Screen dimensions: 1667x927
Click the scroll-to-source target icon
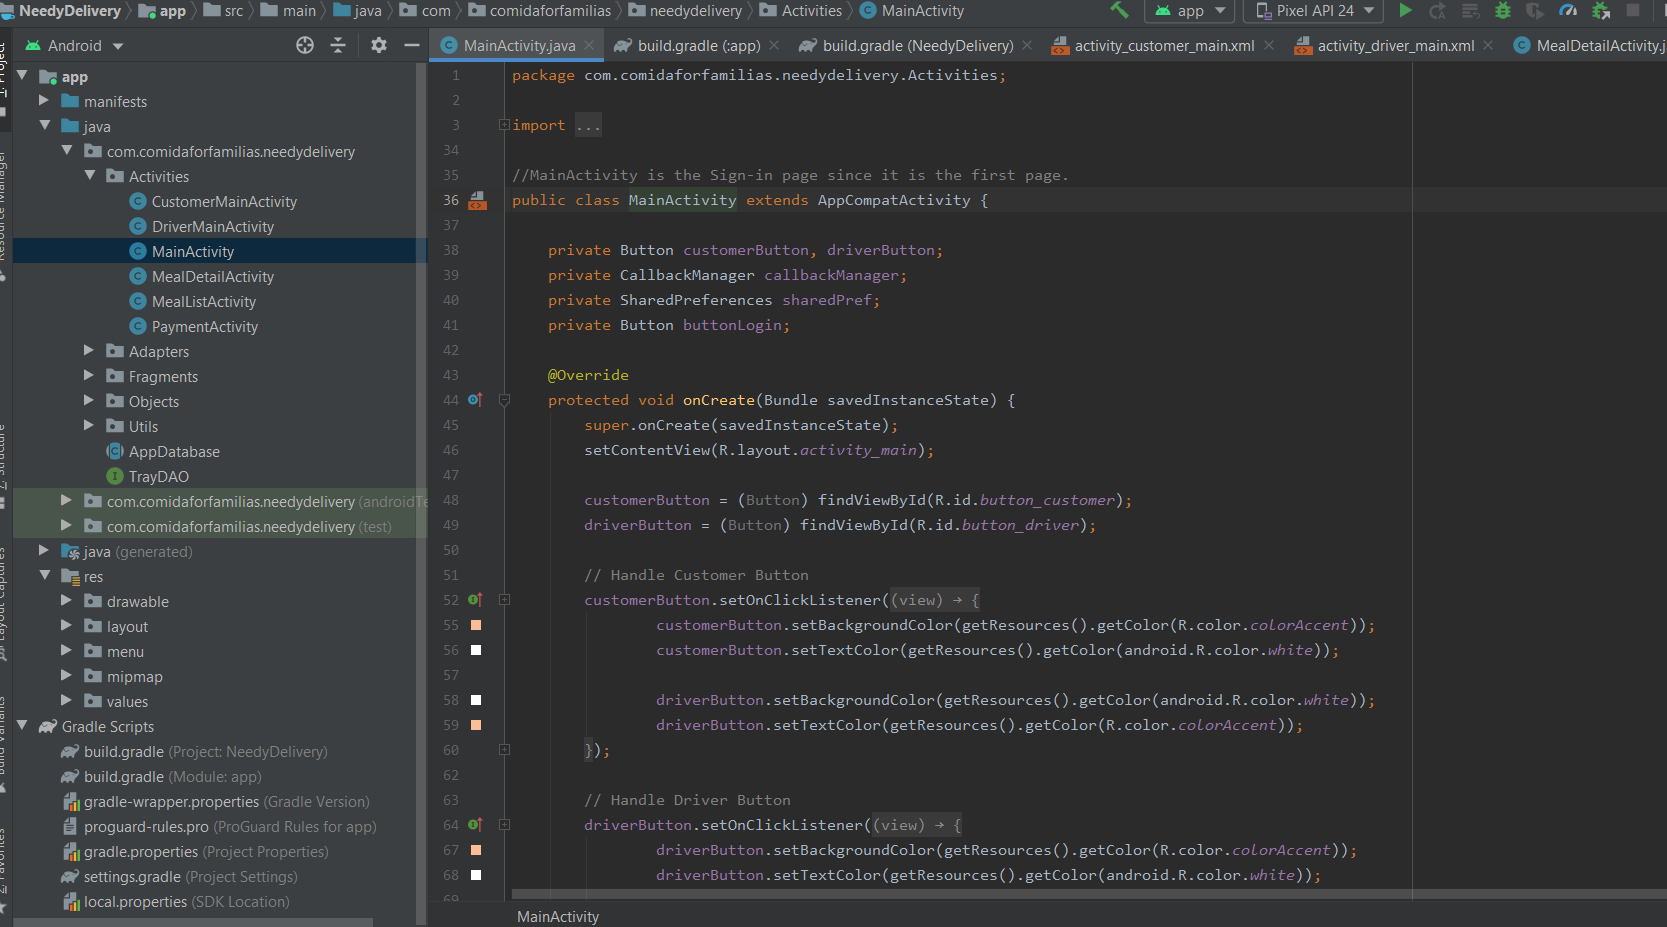pyautogui.click(x=305, y=45)
